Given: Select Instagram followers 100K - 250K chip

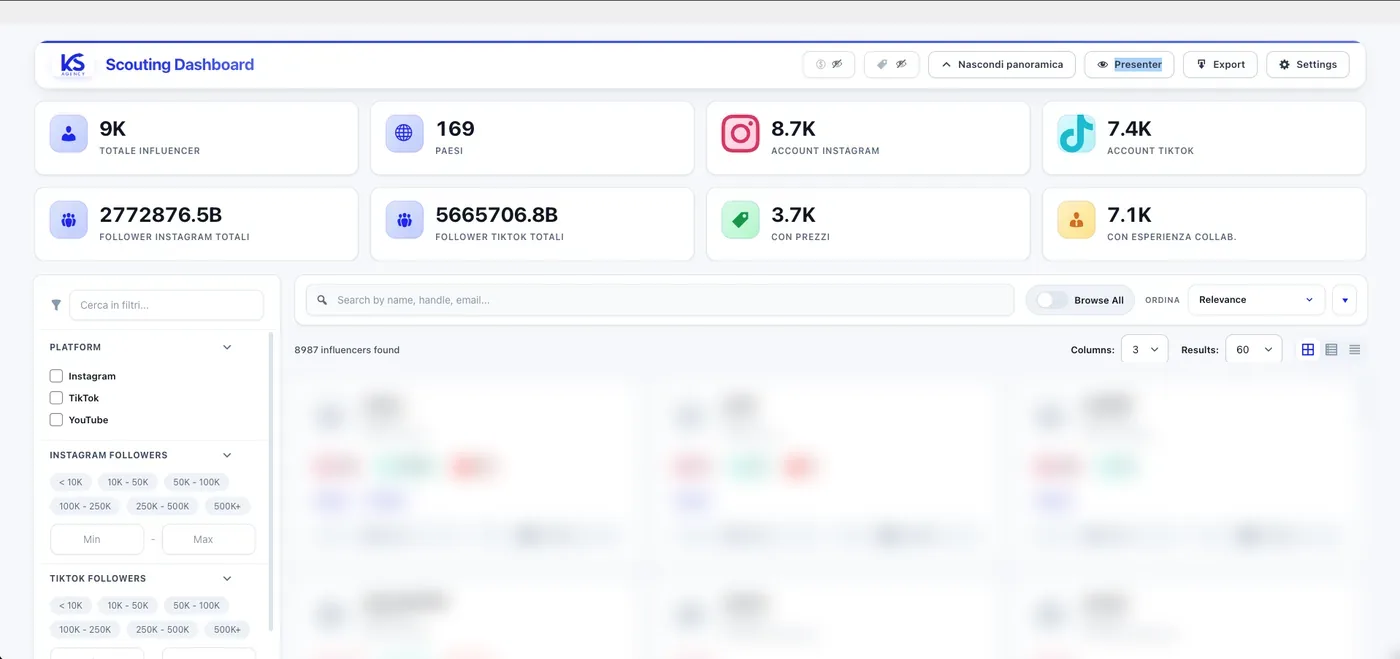Looking at the screenshot, I should tap(85, 506).
